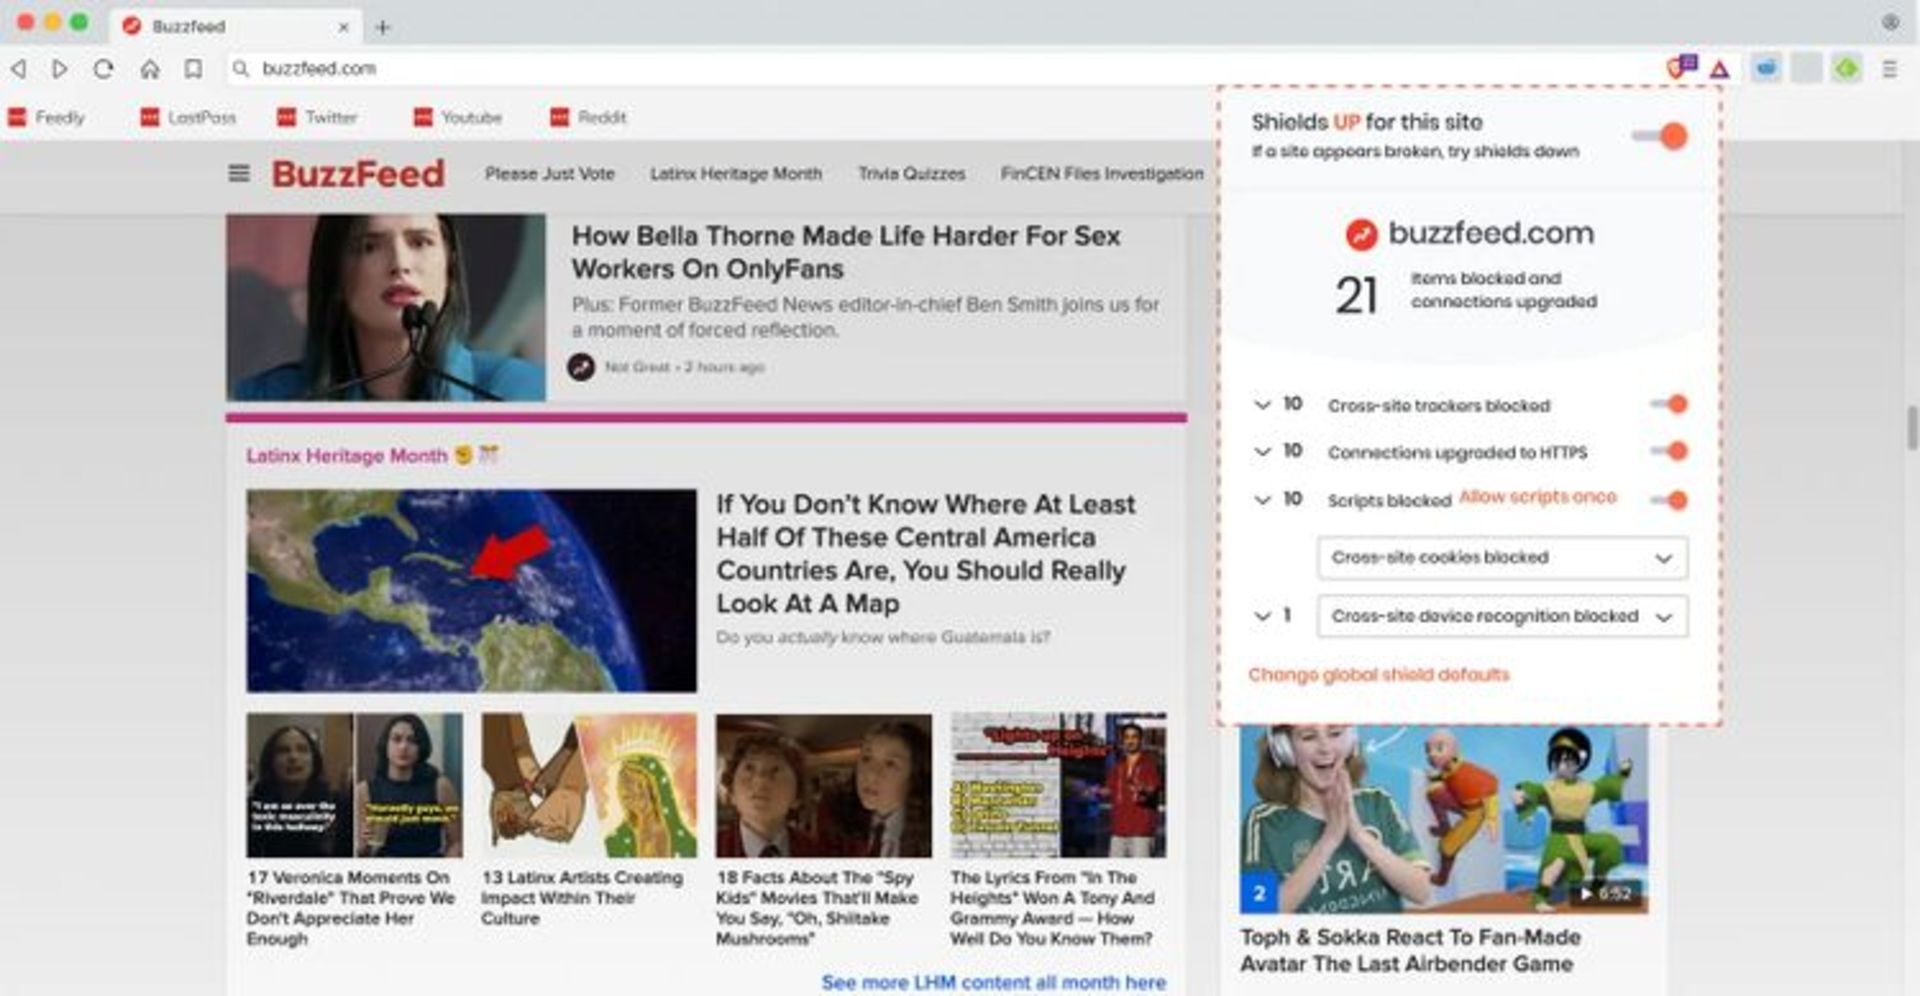
Task: Toggle Cross-site trackers blocked switch
Action: [1669, 404]
